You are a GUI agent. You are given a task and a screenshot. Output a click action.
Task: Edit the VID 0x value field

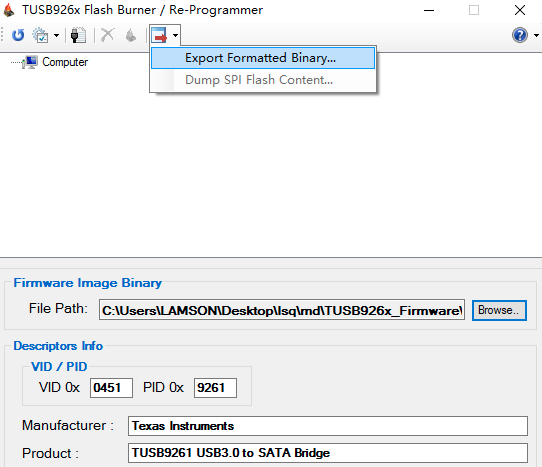point(111,388)
